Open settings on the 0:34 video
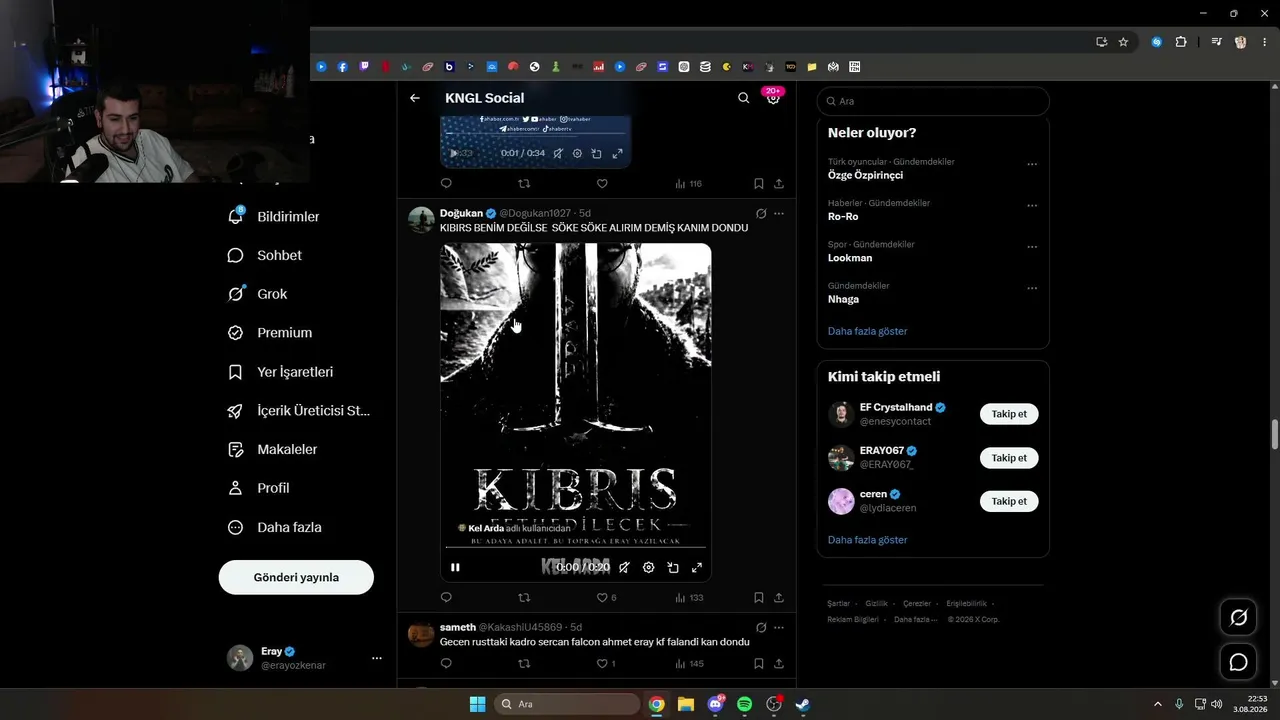 pos(577,153)
